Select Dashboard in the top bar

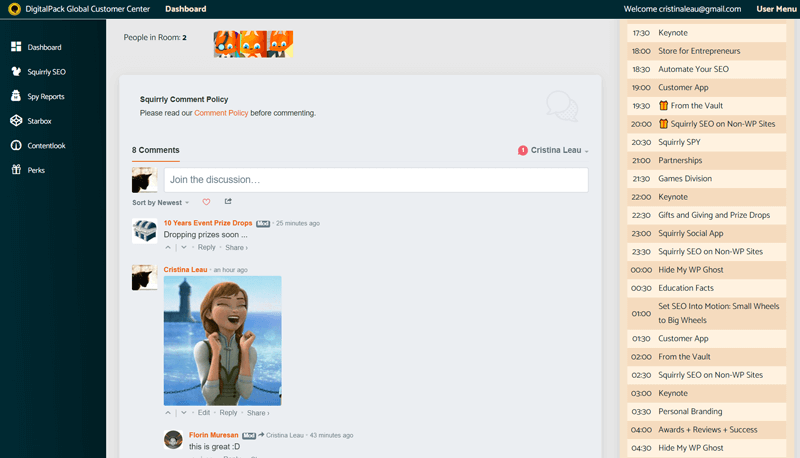[x=186, y=9]
